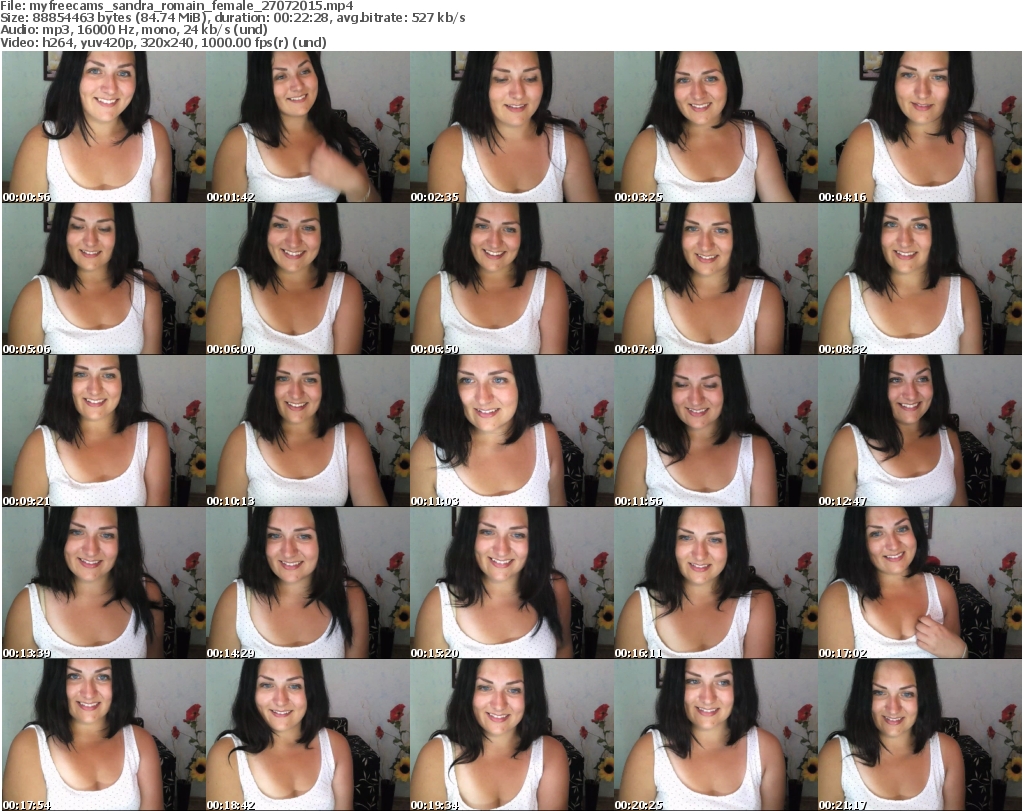This screenshot has height=811, width=1024.
Task: Select the frame timestamped 00:17:02
Action: (x=920, y=583)
